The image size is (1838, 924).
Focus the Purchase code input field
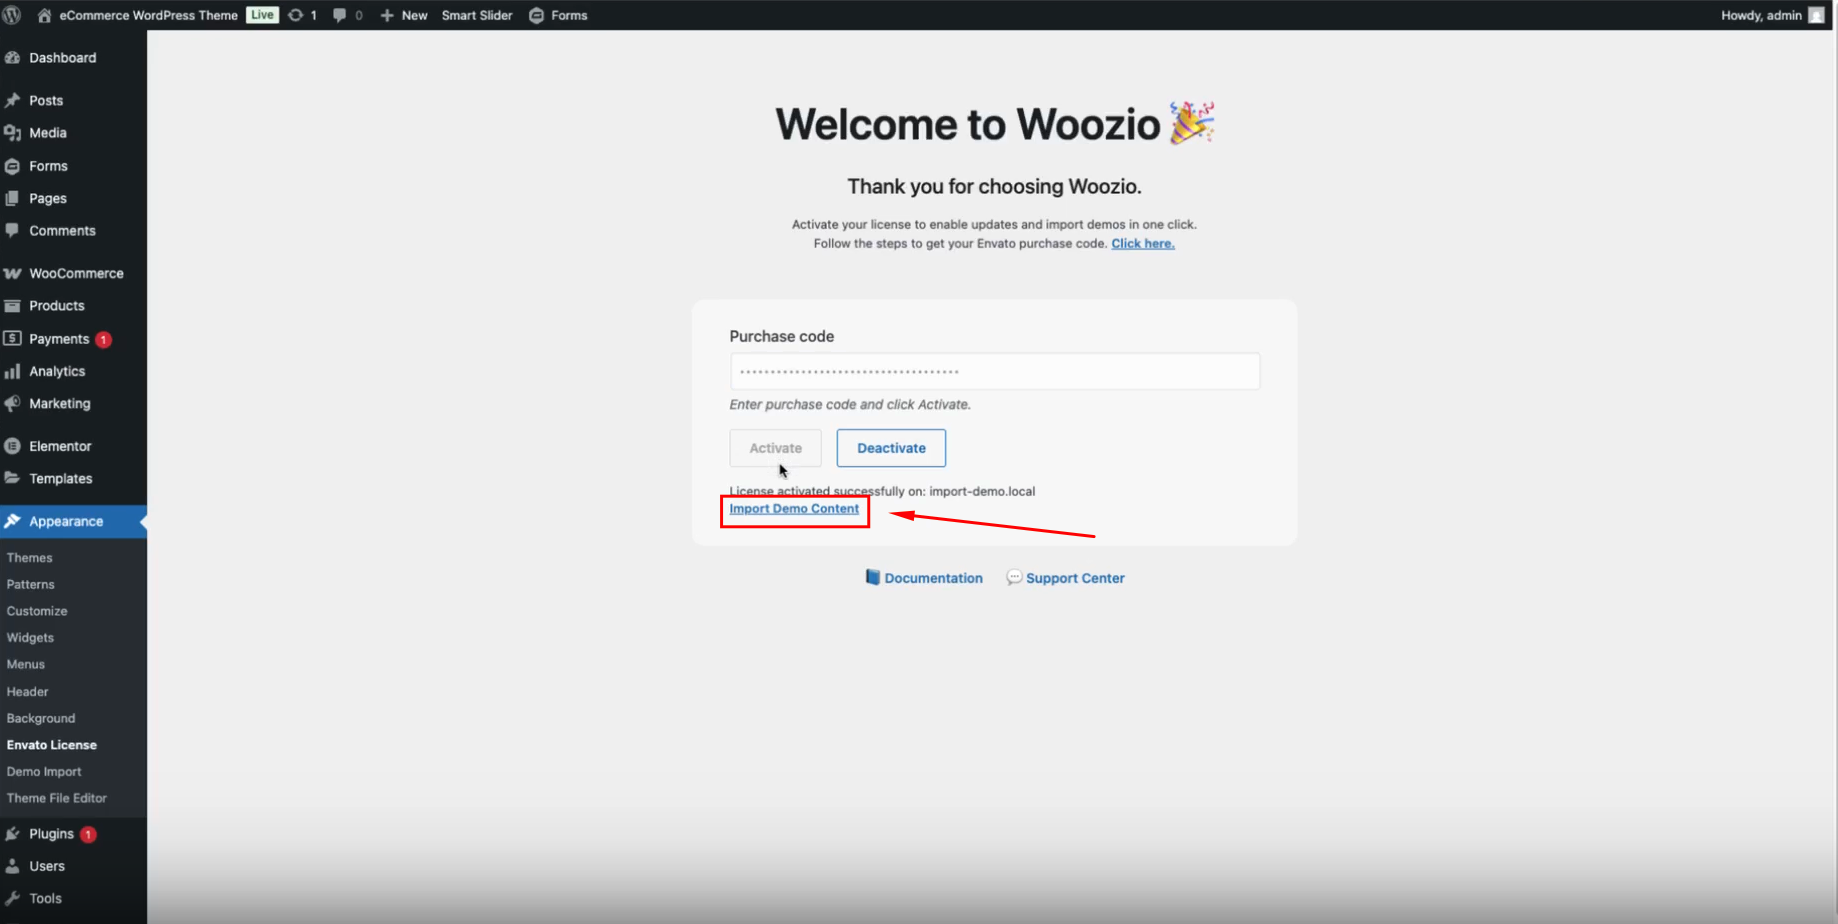point(994,372)
